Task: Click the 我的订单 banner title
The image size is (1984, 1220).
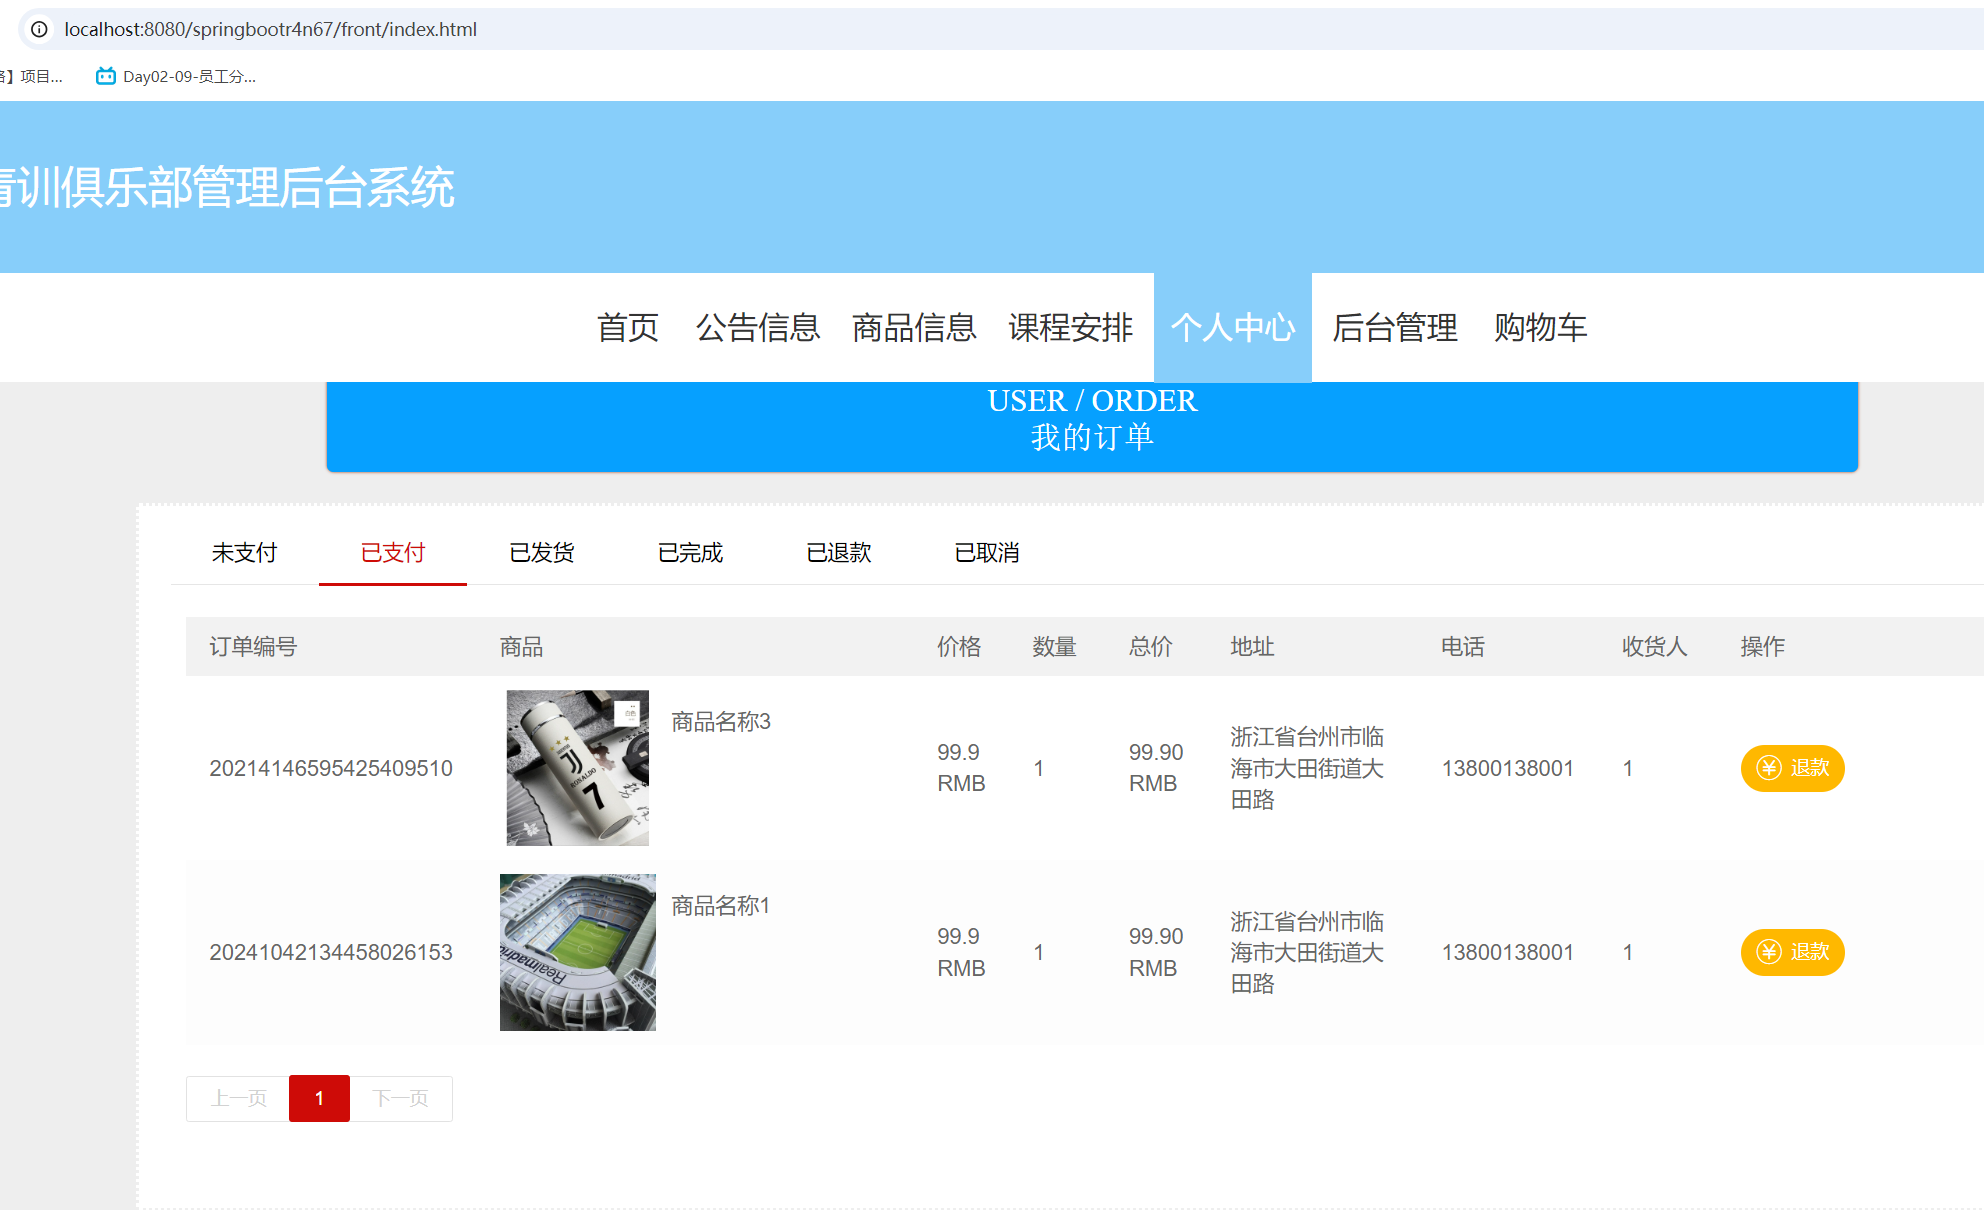Action: (1092, 437)
